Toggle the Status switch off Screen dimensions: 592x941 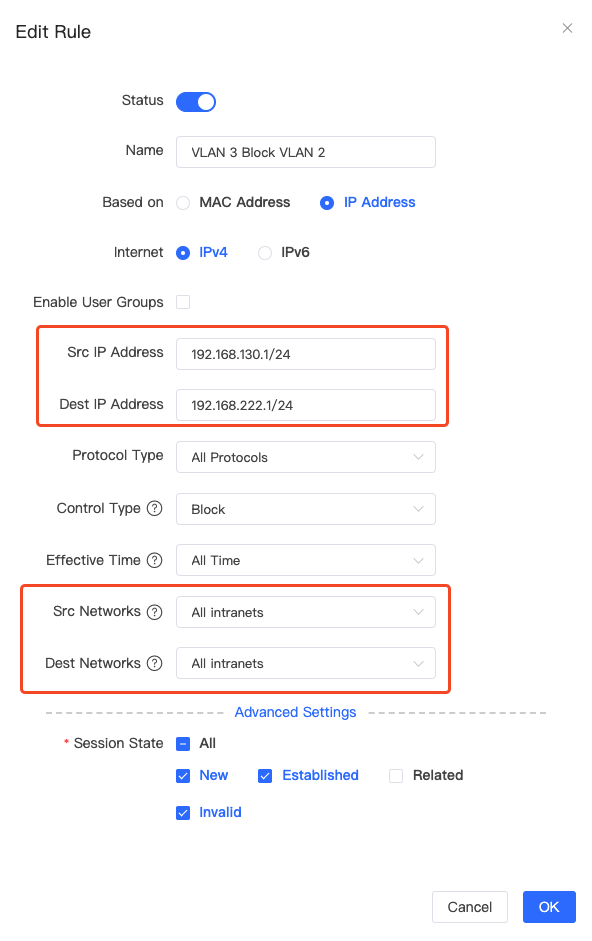(x=196, y=101)
